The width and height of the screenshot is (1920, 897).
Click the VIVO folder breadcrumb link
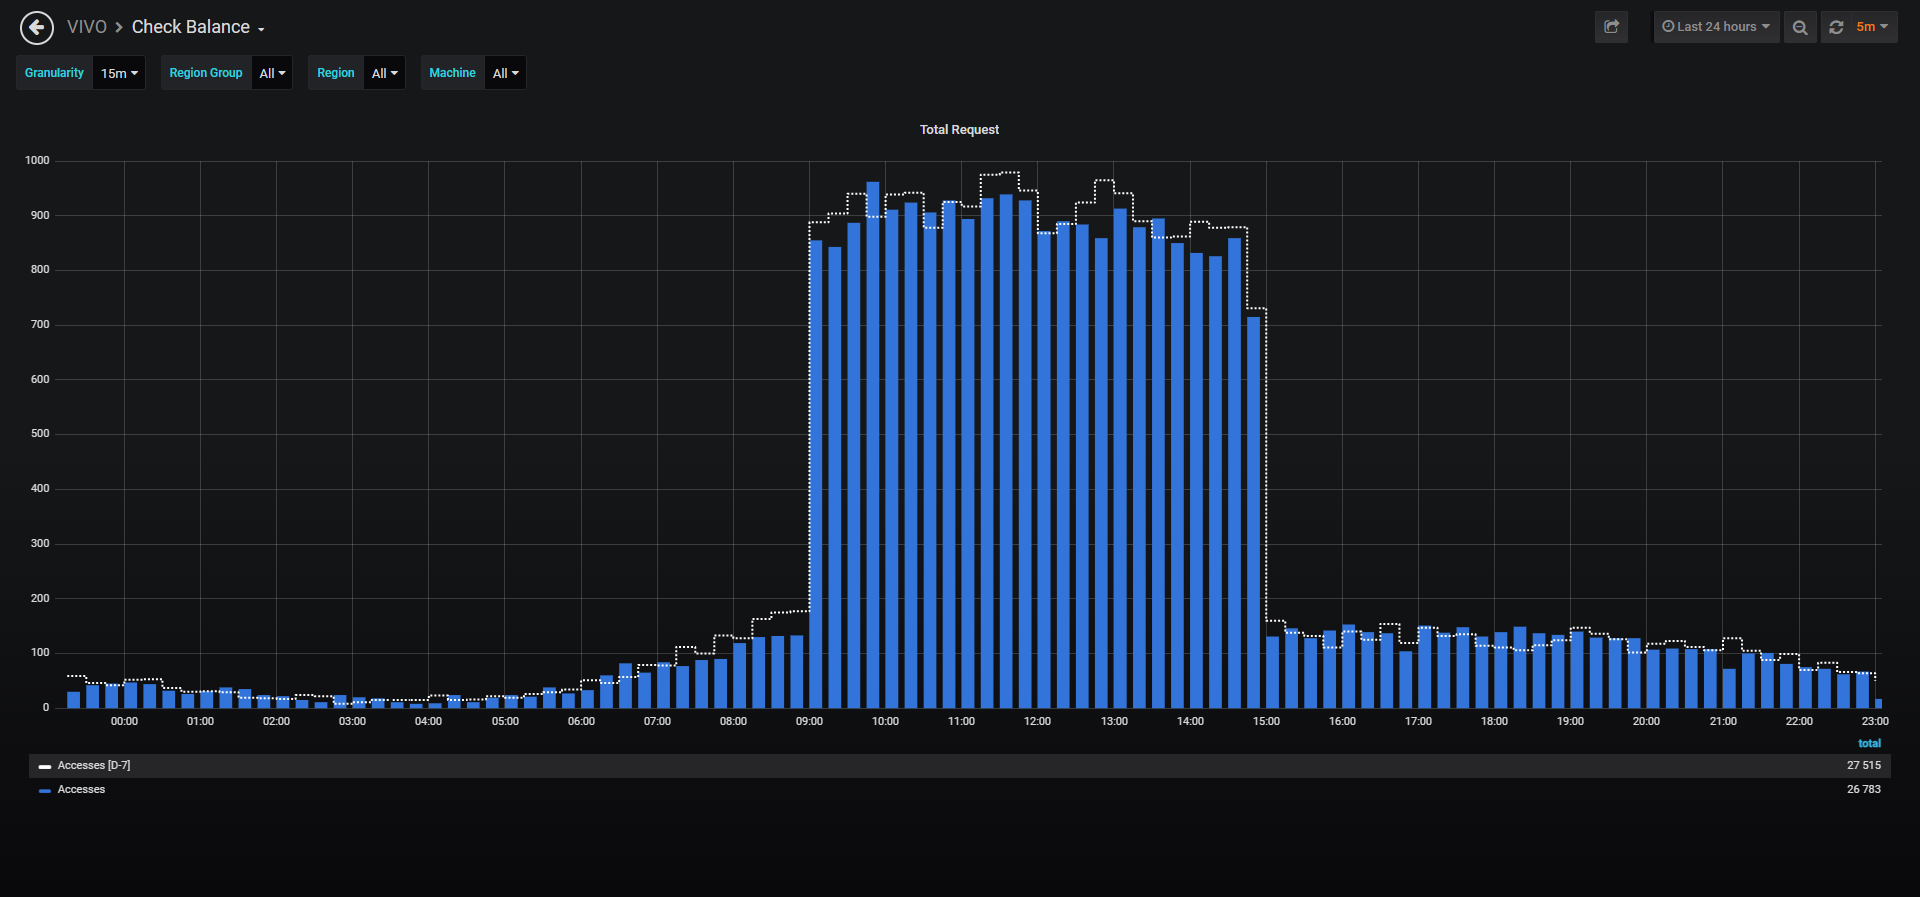tap(87, 27)
